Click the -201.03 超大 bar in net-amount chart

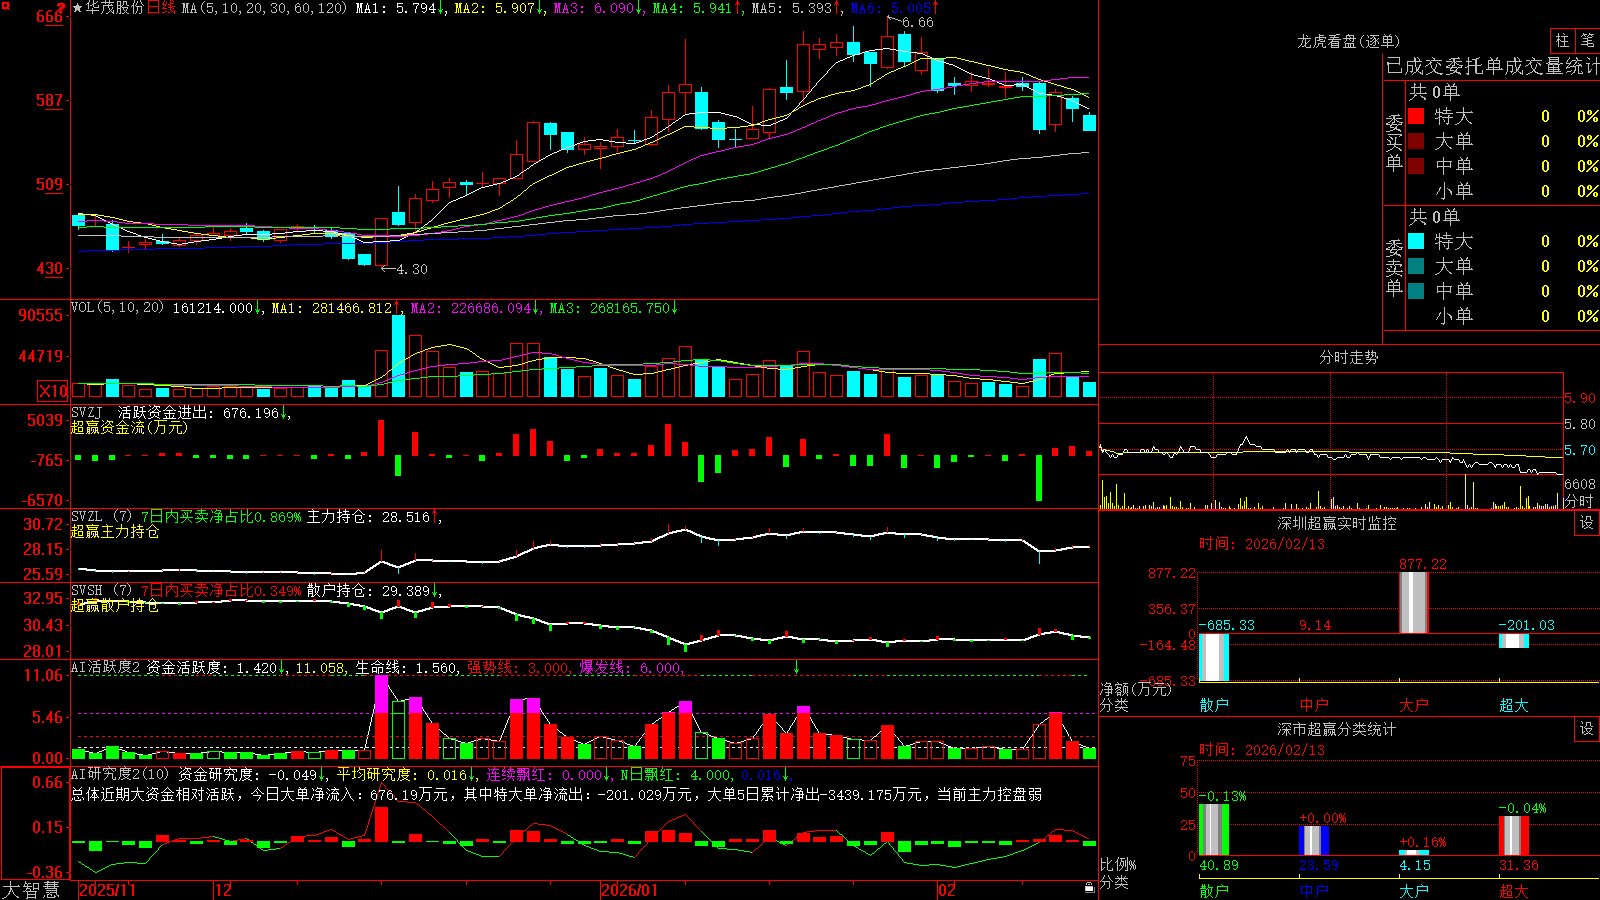(1513, 640)
